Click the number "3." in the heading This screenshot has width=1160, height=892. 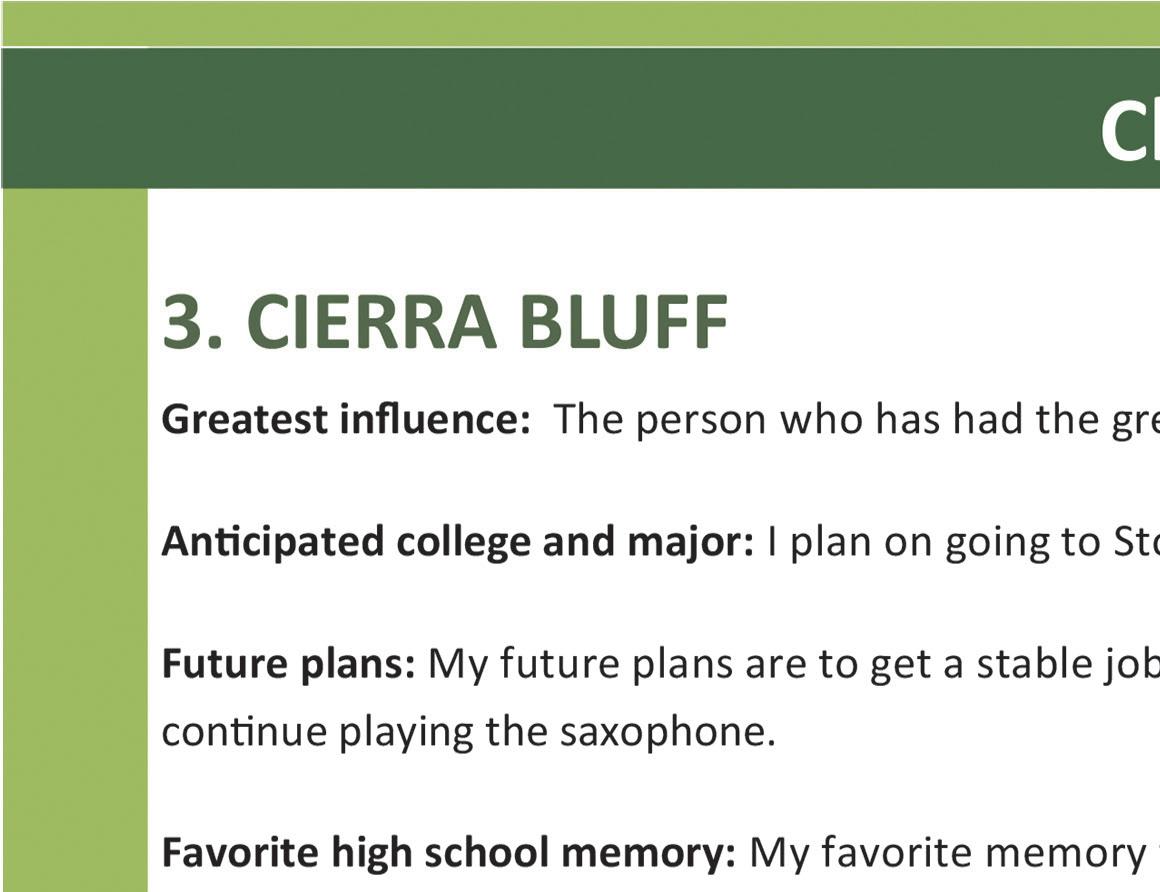click(194, 322)
